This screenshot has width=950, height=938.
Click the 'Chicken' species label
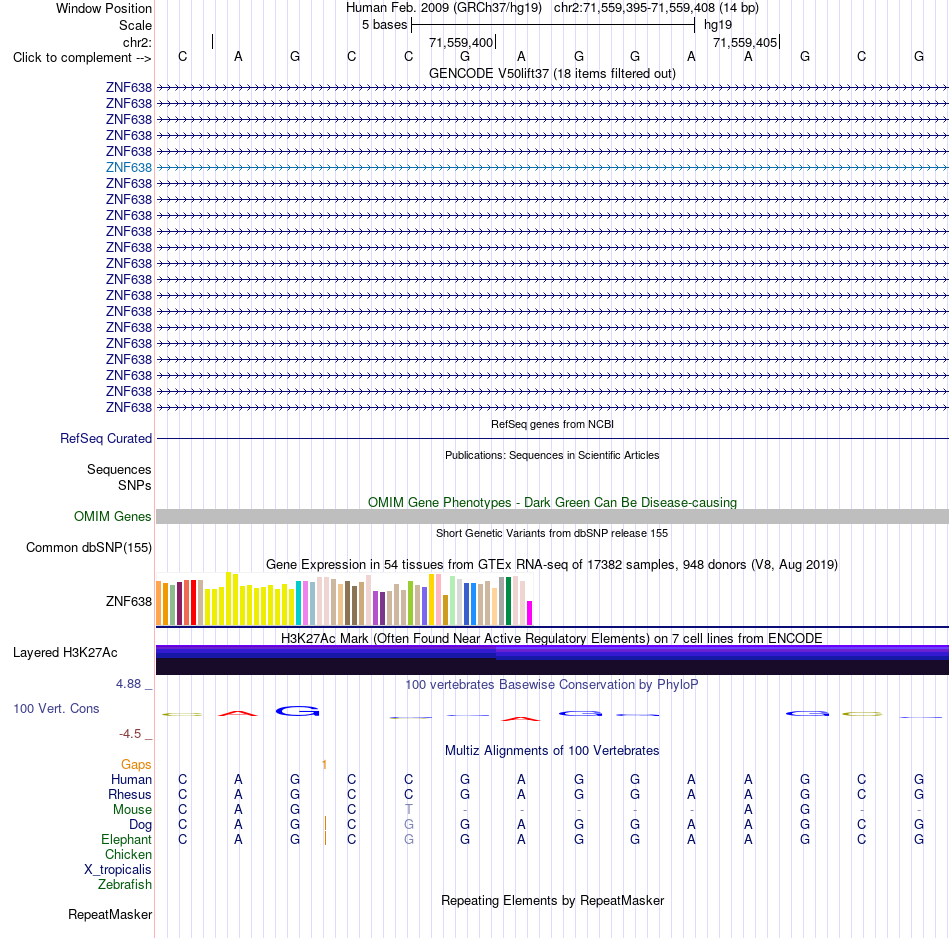[128, 854]
